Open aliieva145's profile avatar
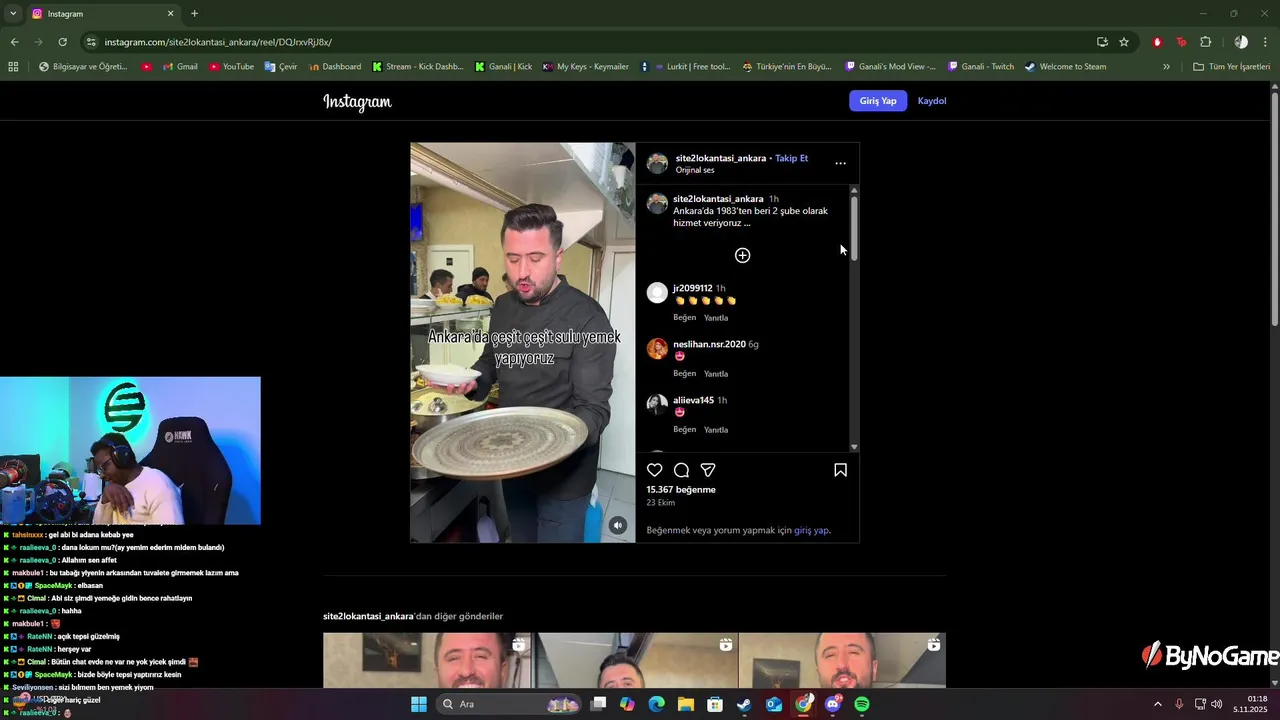This screenshot has width=1280, height=720. click(657, 404)
